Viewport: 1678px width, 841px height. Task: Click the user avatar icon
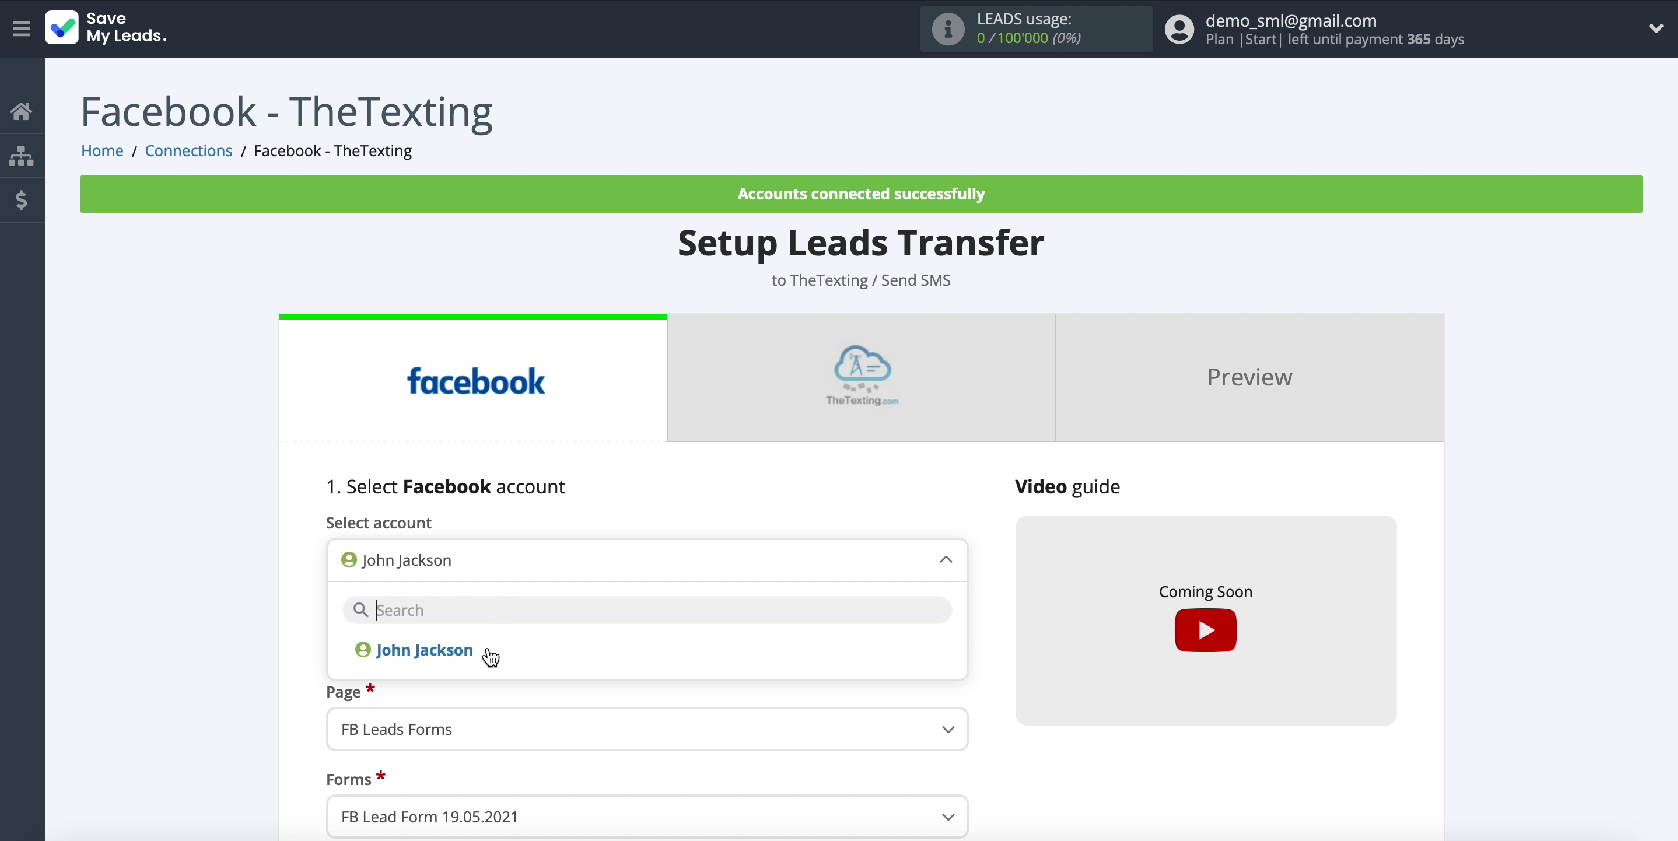(1180, 29)
